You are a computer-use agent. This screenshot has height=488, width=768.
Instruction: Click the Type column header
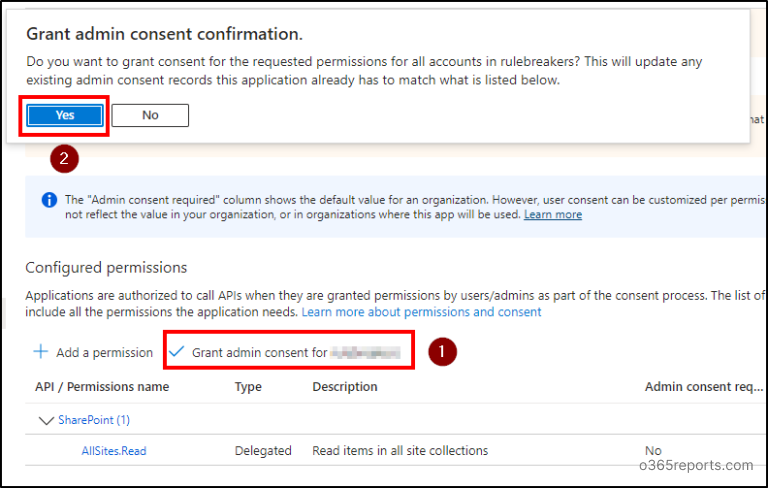pyautogui.click(x=248, y=387)
